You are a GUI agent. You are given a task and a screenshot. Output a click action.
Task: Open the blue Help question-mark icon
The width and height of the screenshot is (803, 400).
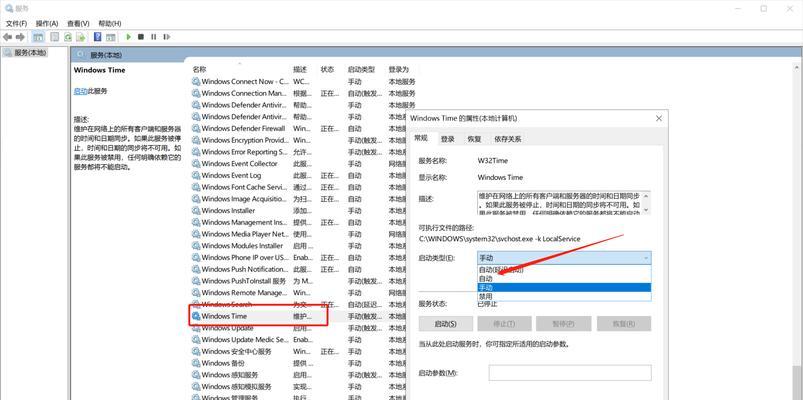coord(97,37)
